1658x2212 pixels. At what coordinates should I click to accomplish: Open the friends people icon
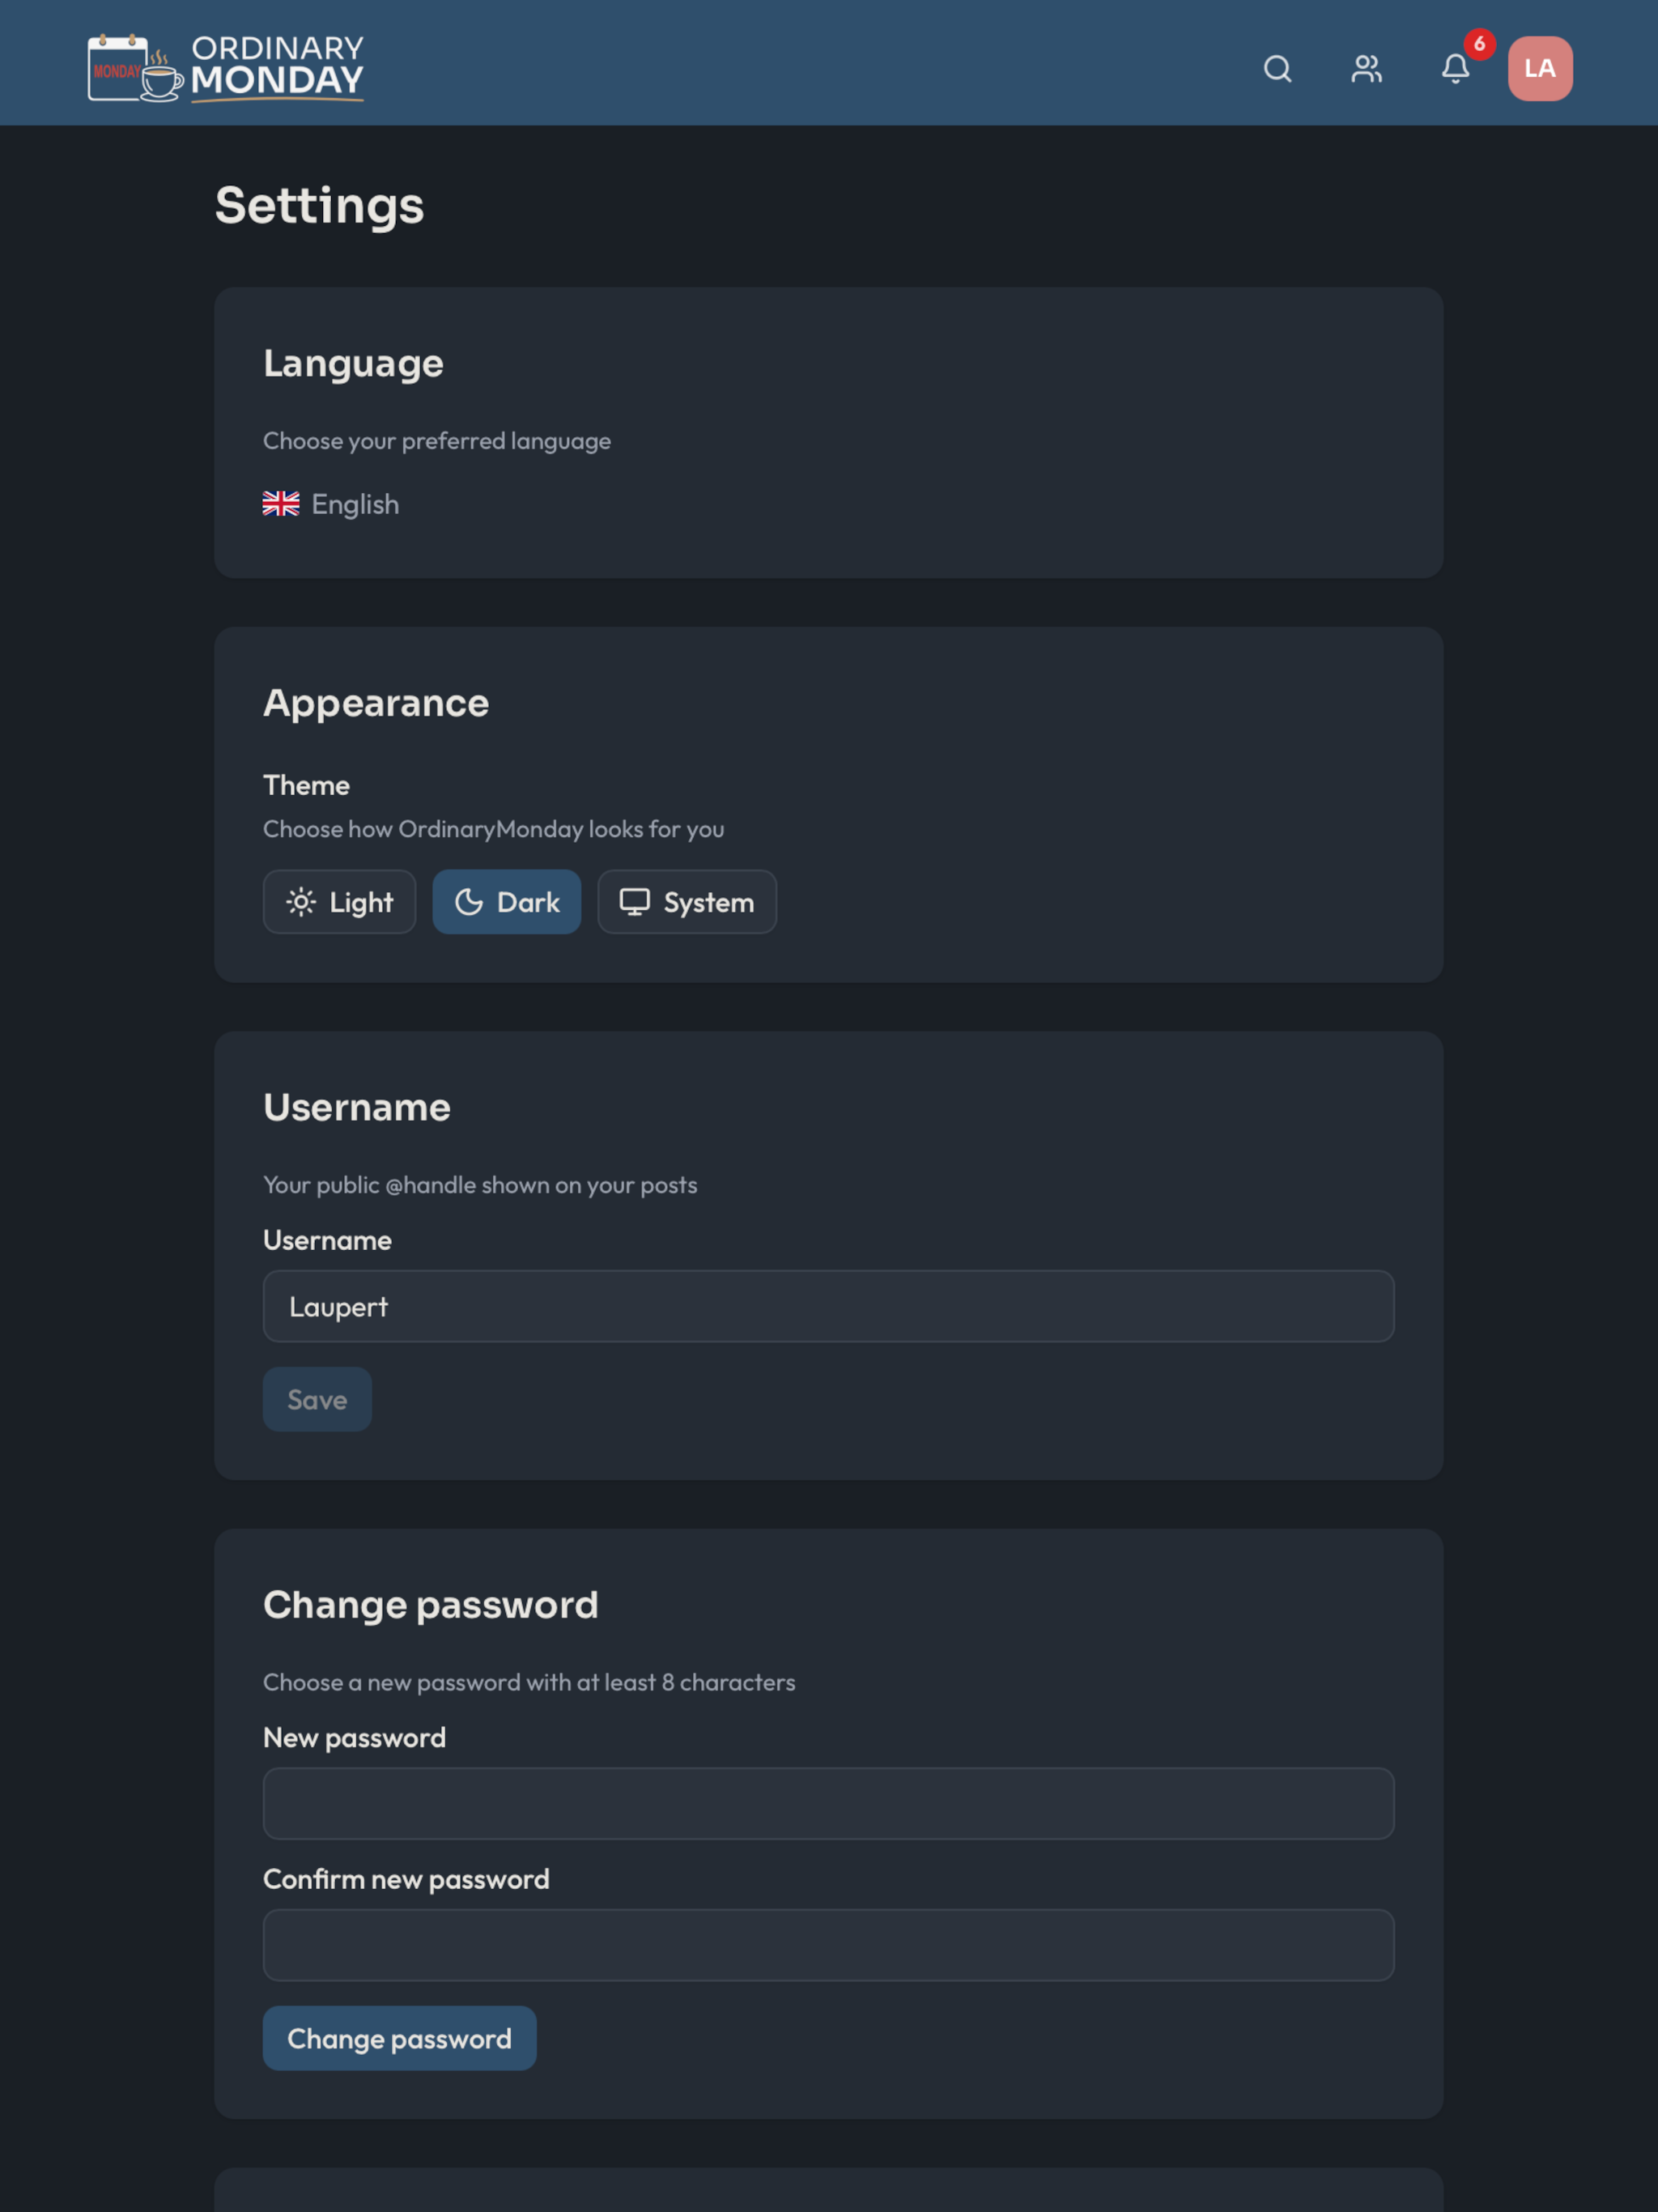point(1366,69)
